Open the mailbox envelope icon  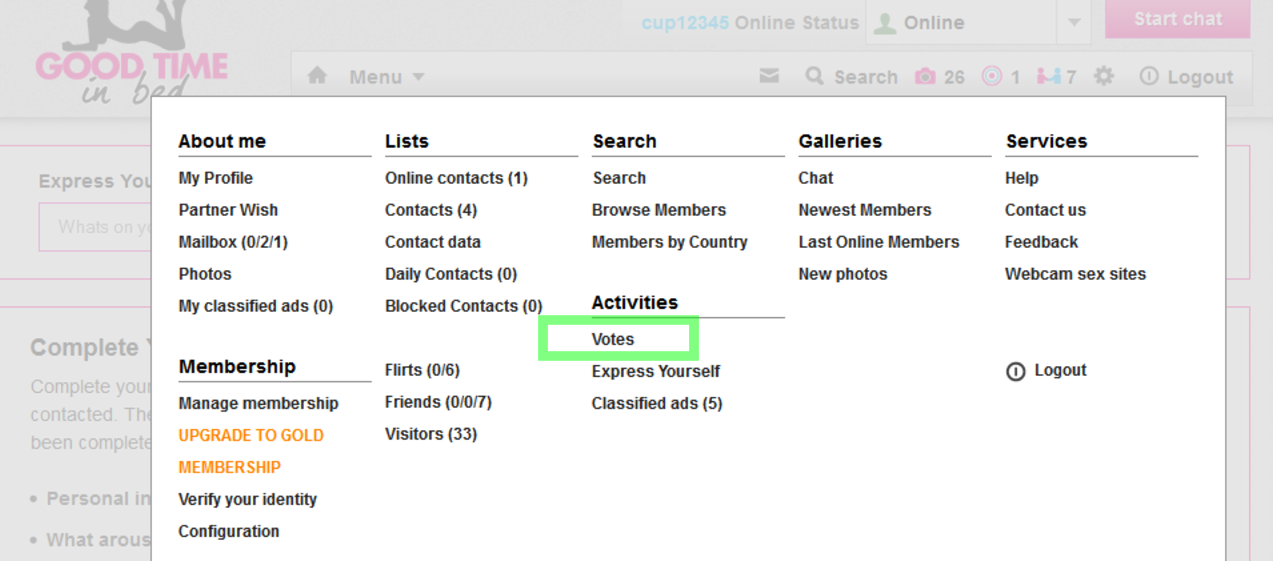tap(769, 76)
